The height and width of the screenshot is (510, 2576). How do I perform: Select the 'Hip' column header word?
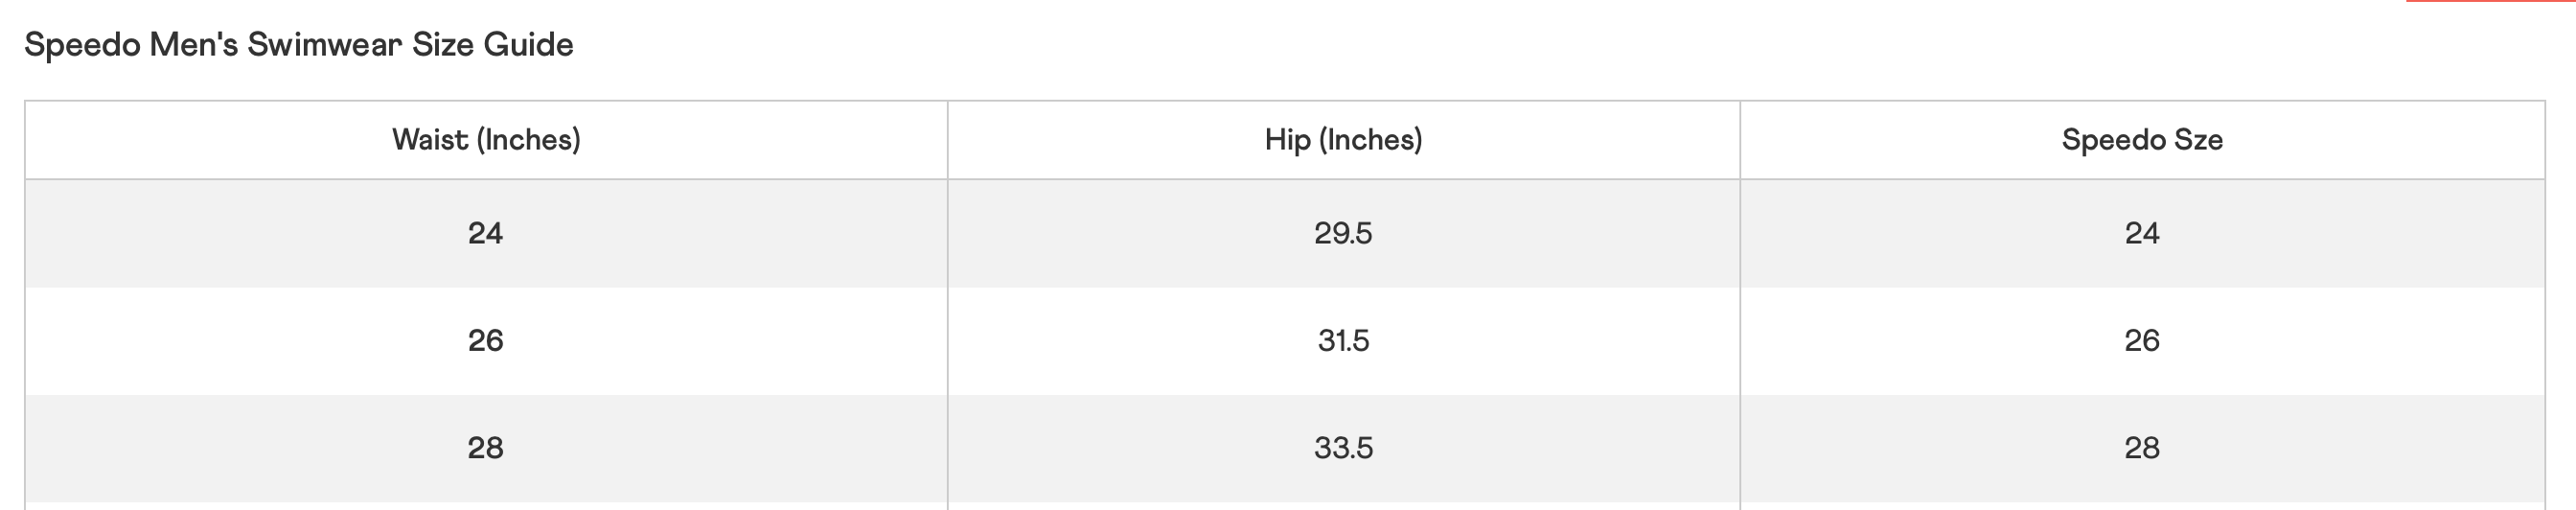[x=1287, y=140]
